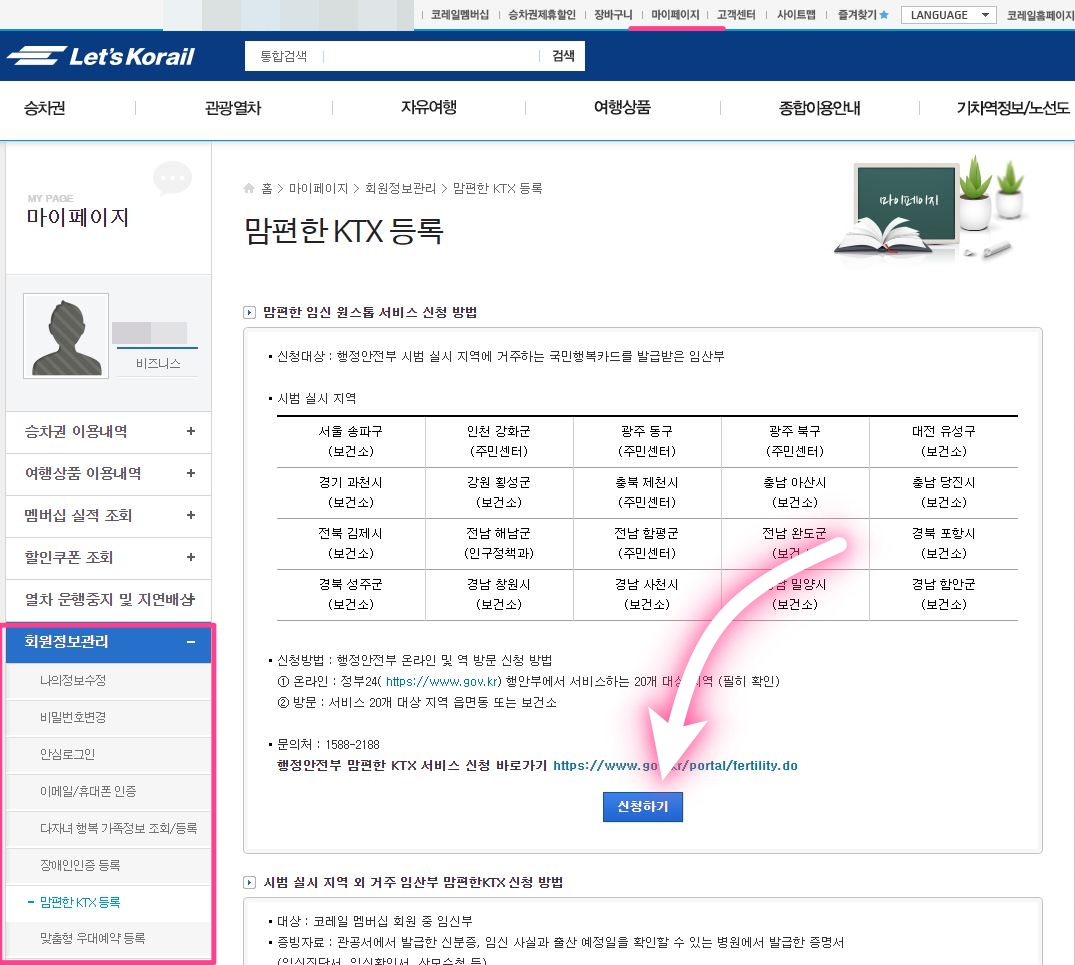Click the 회원정보관리 breadcrumb link
Screen dimensions: 1075x965
400,188
